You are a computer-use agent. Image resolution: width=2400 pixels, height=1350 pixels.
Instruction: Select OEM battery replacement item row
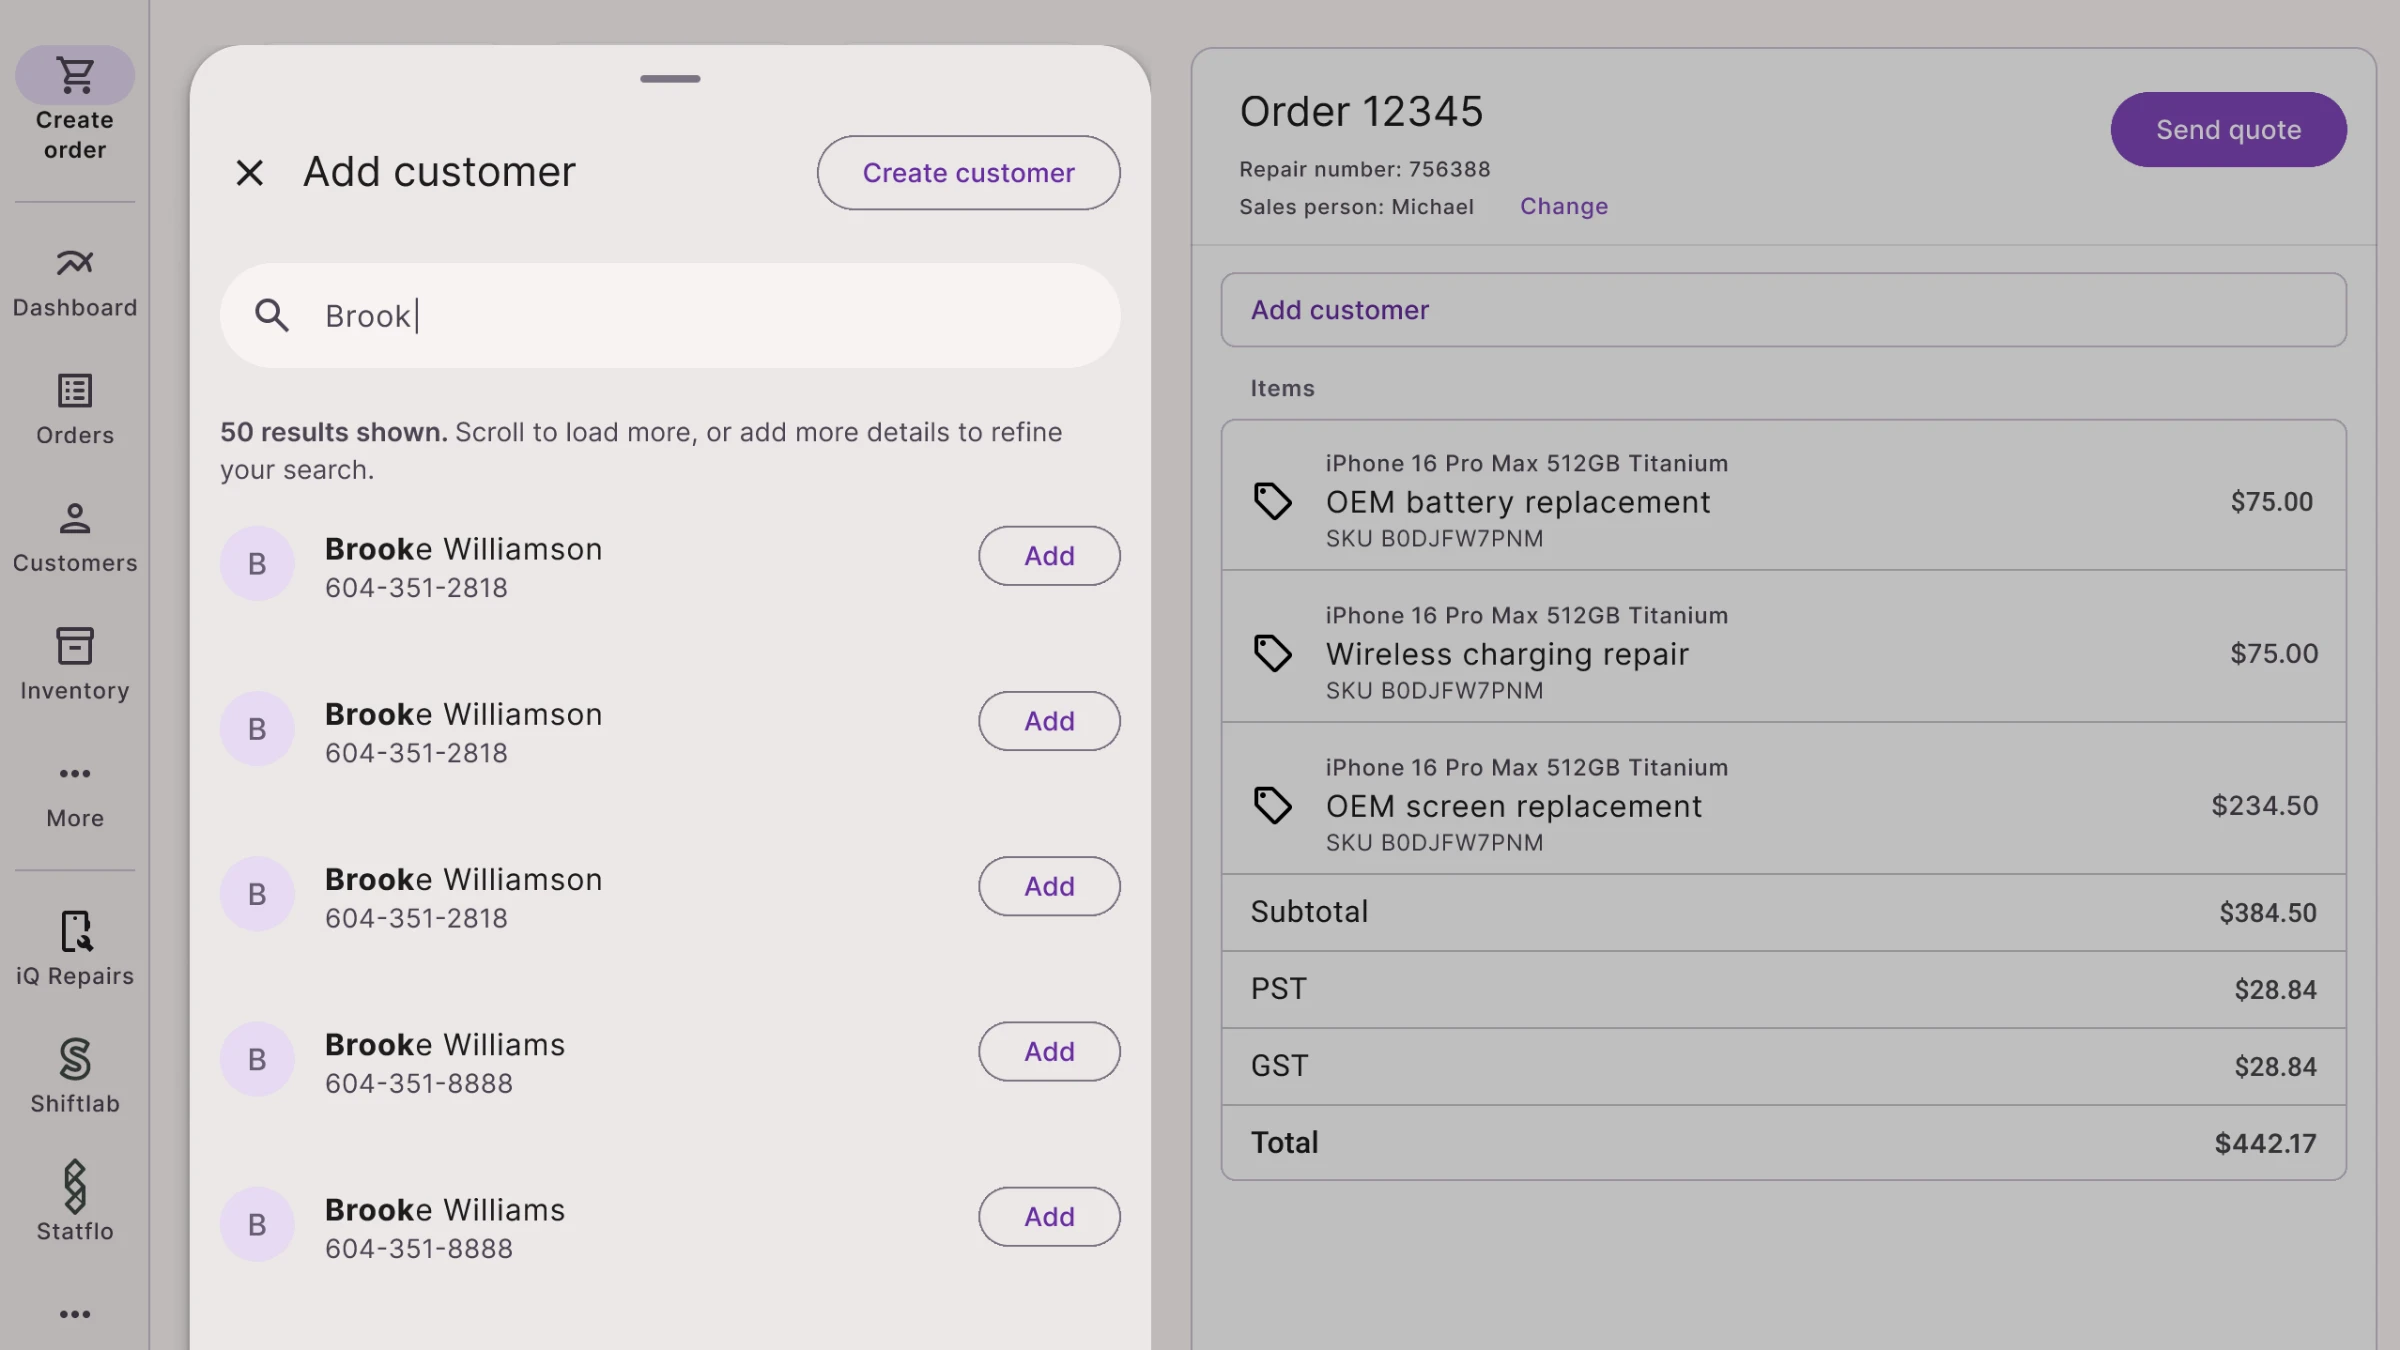pyautogui.click(x=1783, y=496)
